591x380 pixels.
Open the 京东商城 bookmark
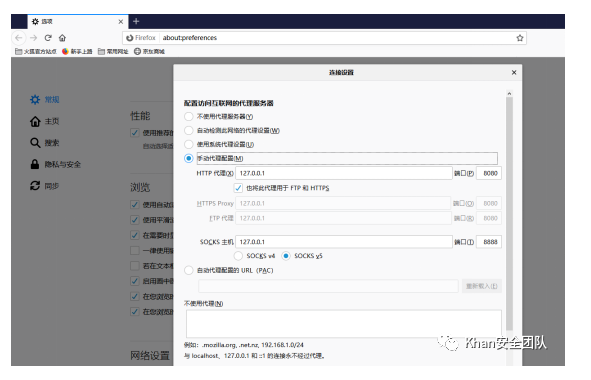[x=149, y=51]
